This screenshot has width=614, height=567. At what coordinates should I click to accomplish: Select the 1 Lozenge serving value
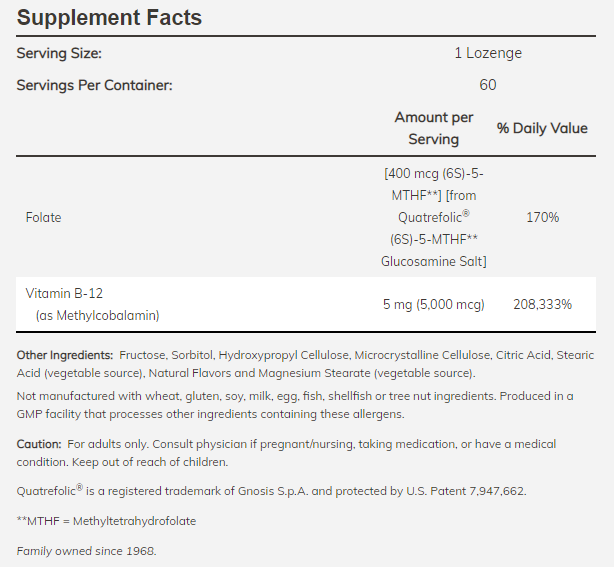[x=488, y=54]
